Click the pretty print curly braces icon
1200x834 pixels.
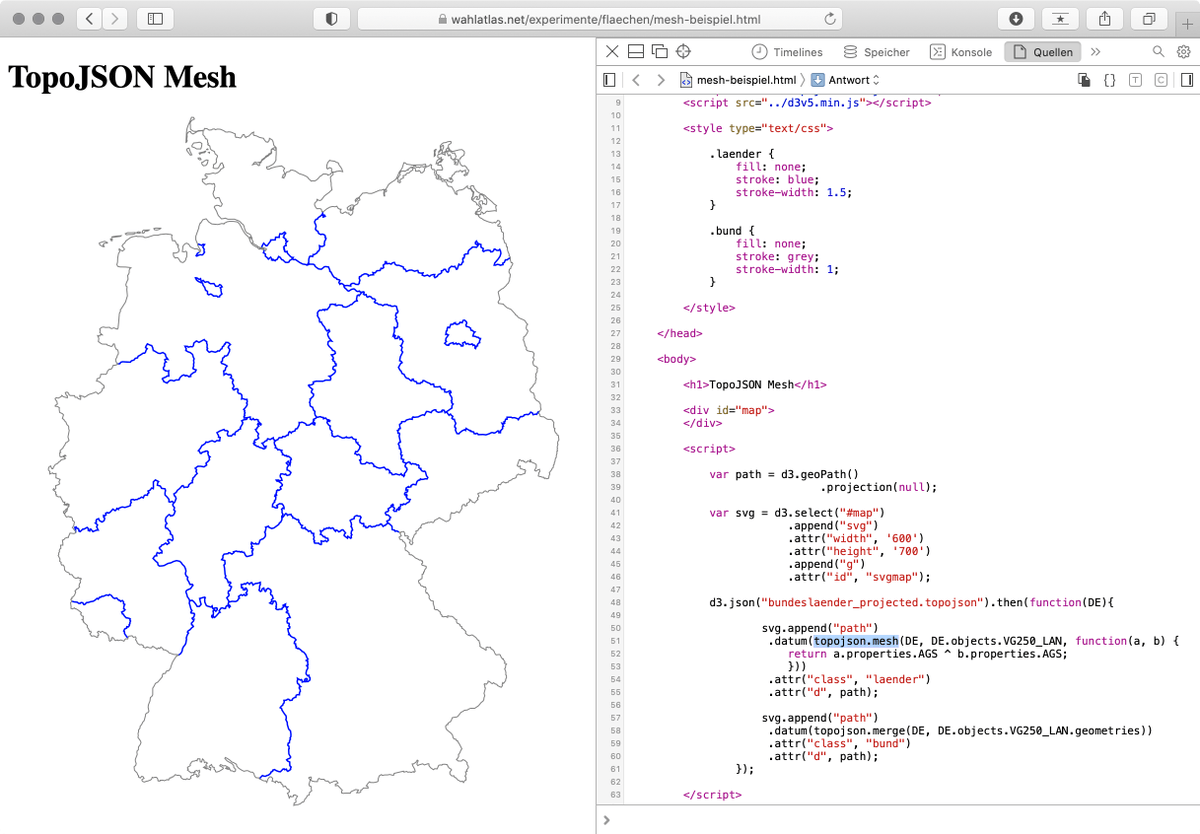1109,80
